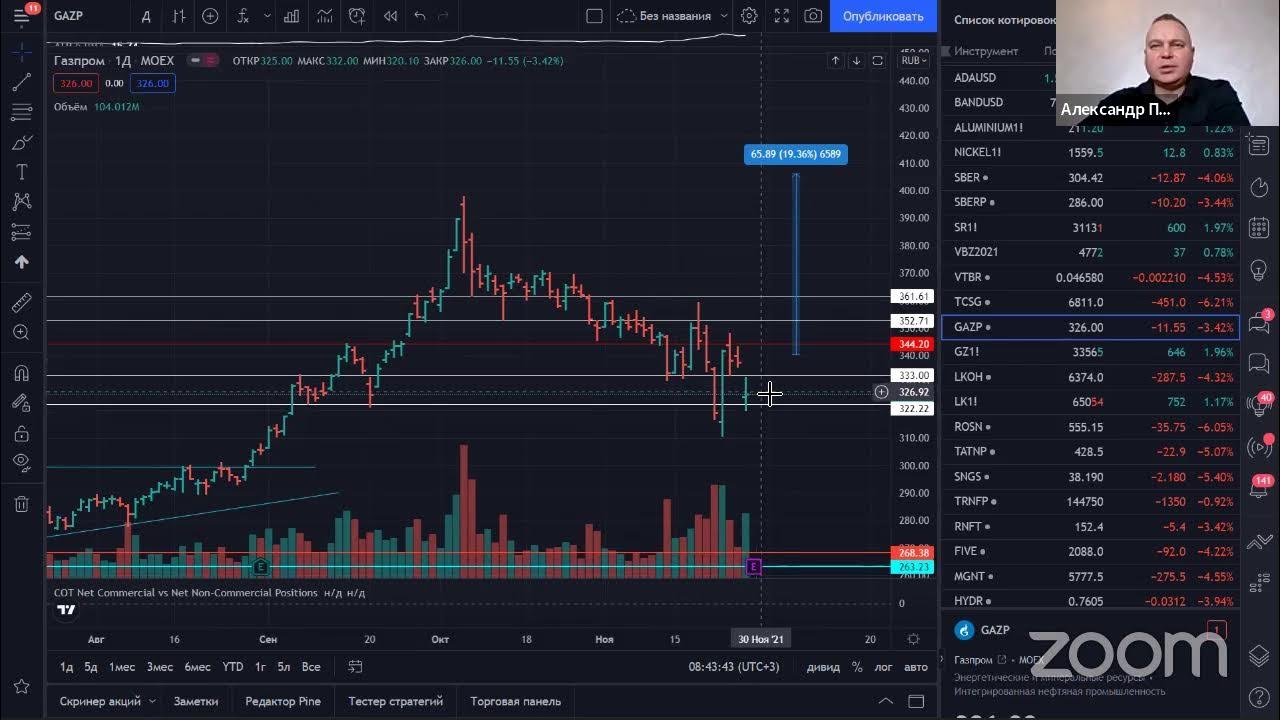
Task: Open candle chart style selector
Action: (179, 16)
